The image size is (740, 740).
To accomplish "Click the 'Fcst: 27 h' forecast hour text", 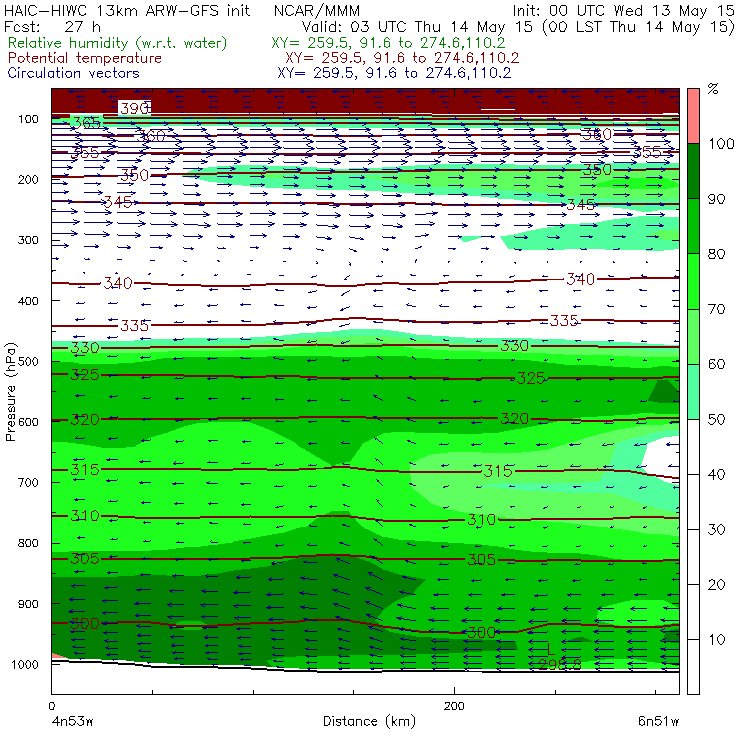I will click(52, 26).
